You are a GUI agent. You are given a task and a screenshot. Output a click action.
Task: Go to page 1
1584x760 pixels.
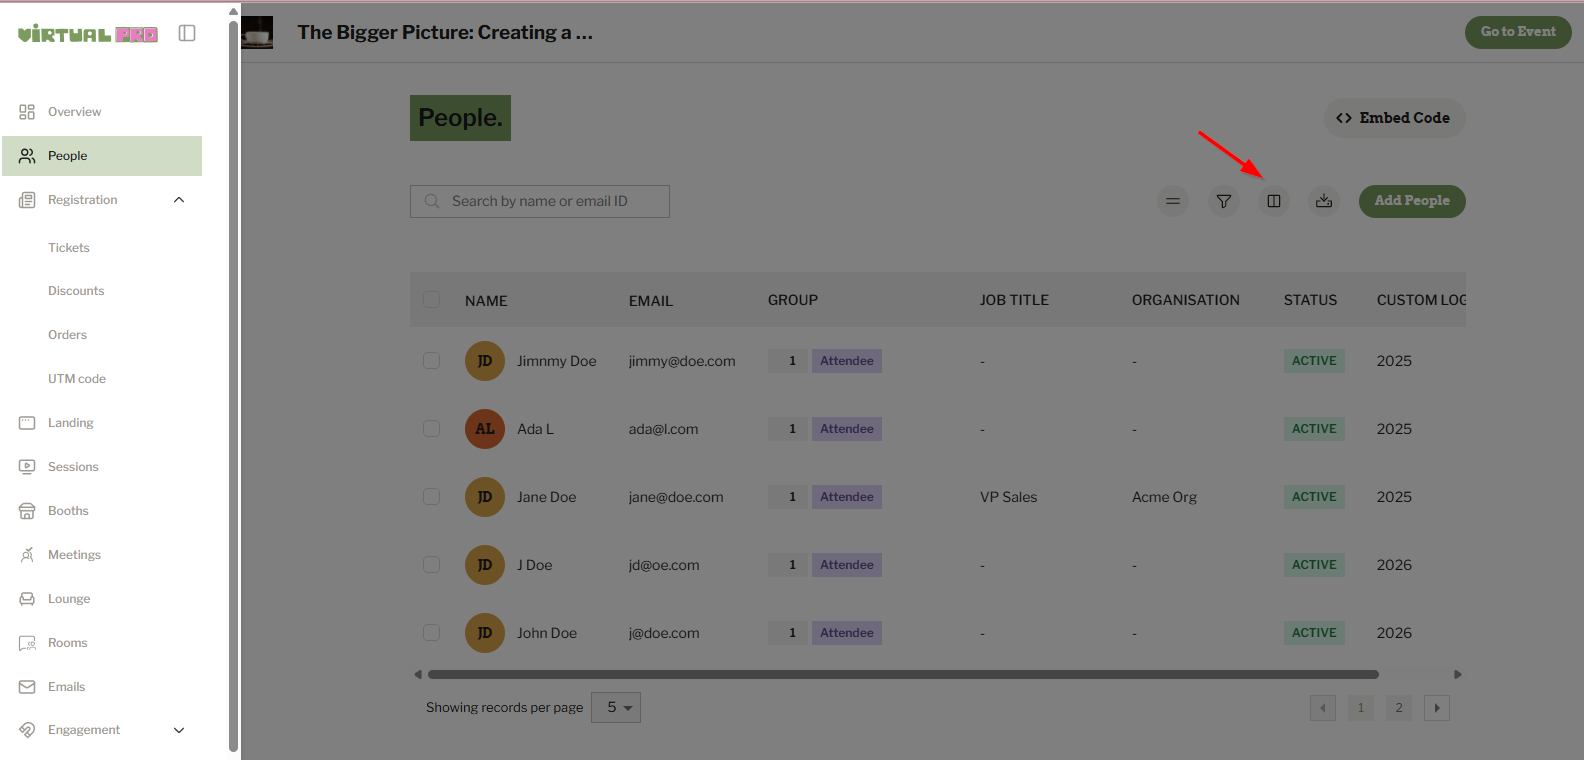[x=1361, y=708]
